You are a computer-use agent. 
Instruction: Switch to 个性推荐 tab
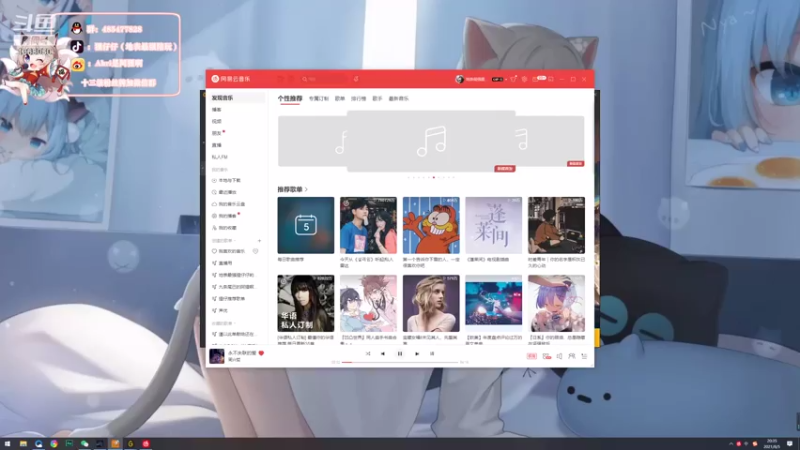coord(290,98)
